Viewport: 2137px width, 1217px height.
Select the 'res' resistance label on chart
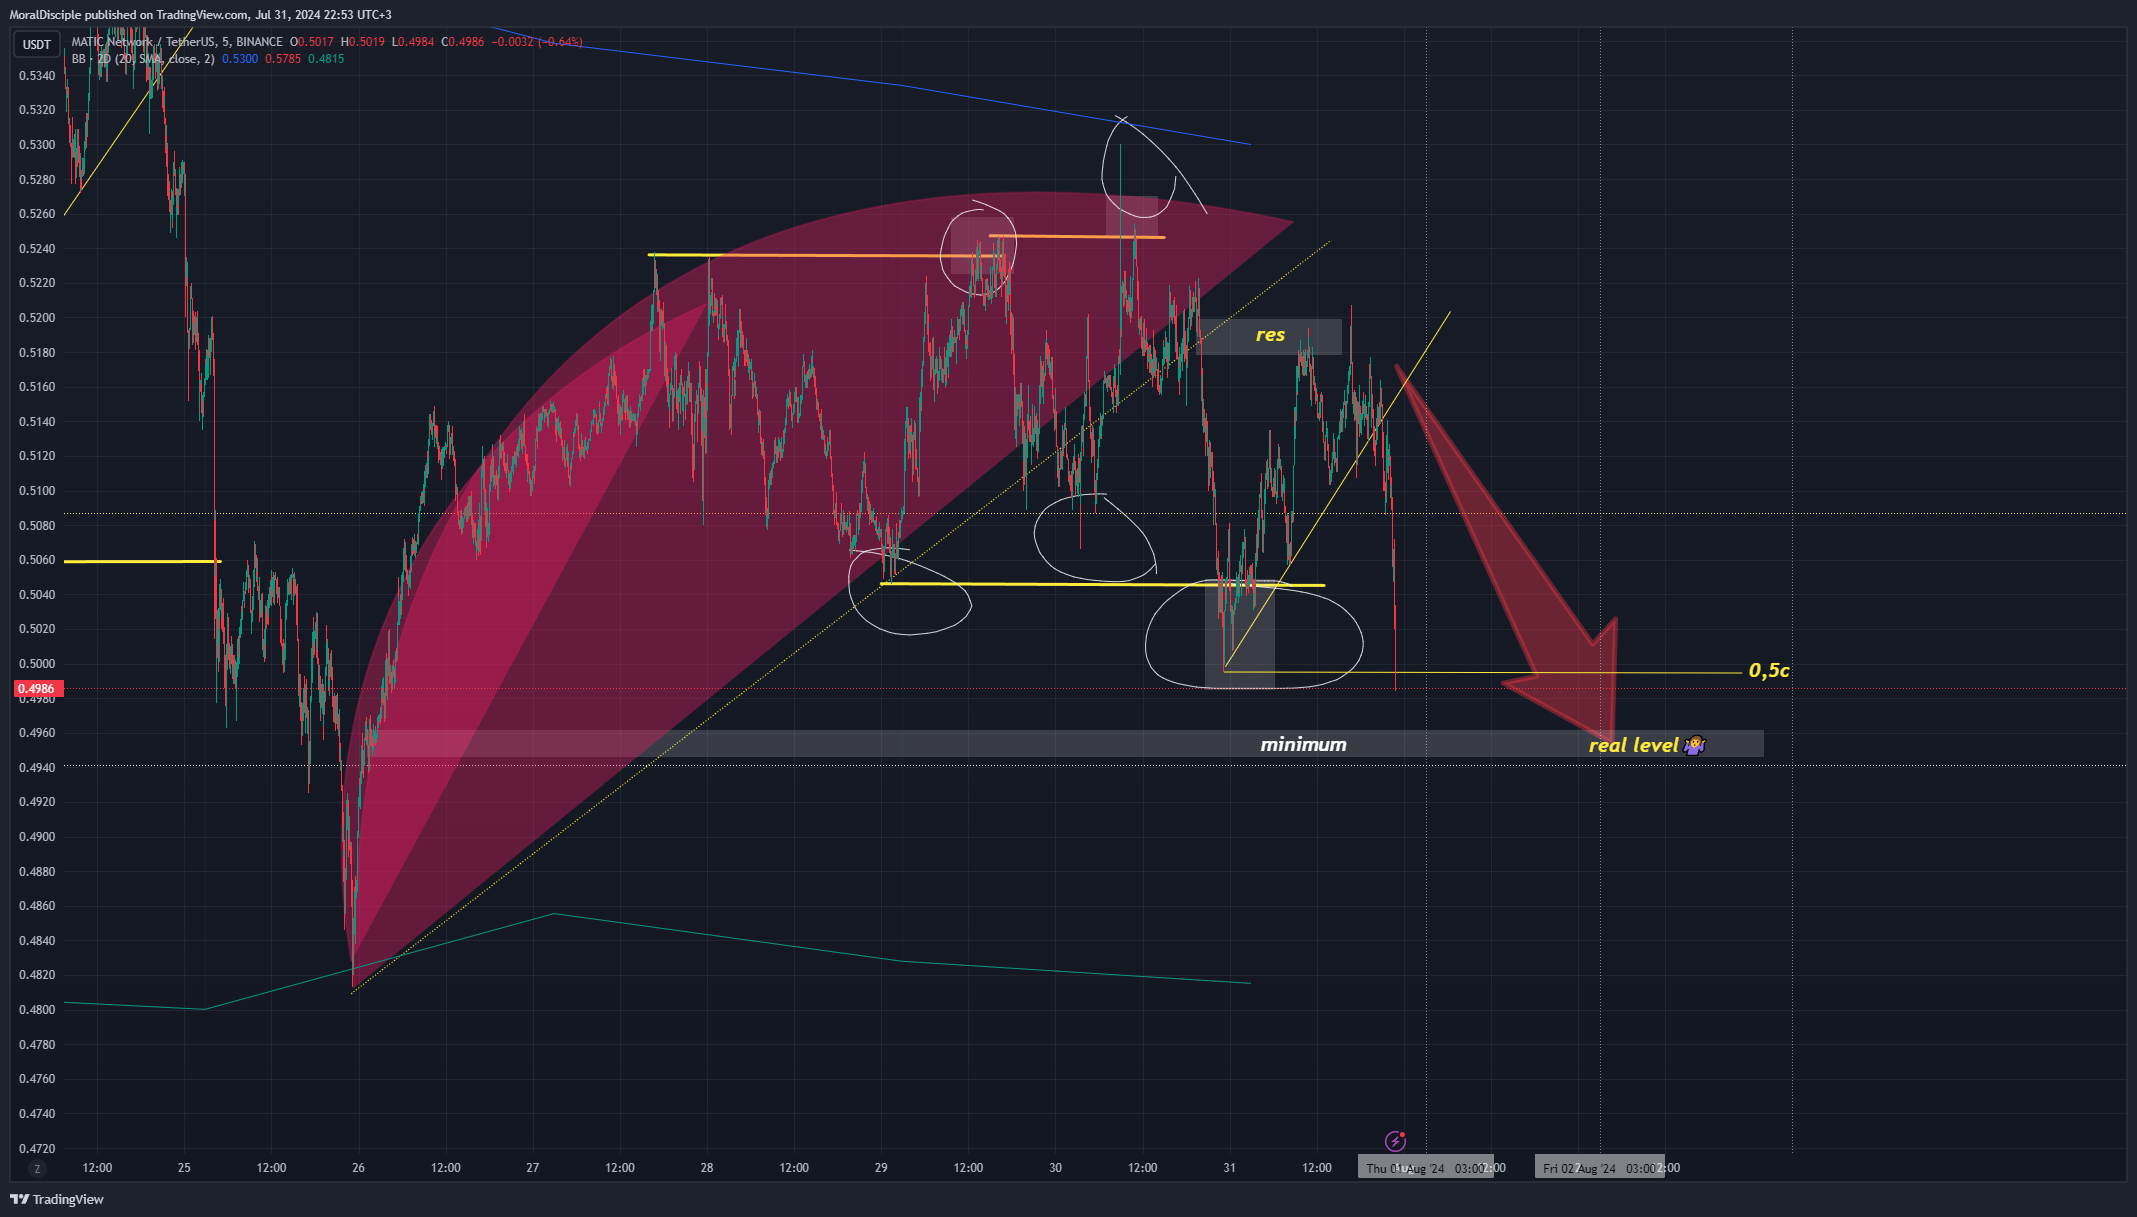click(1270, 335)
